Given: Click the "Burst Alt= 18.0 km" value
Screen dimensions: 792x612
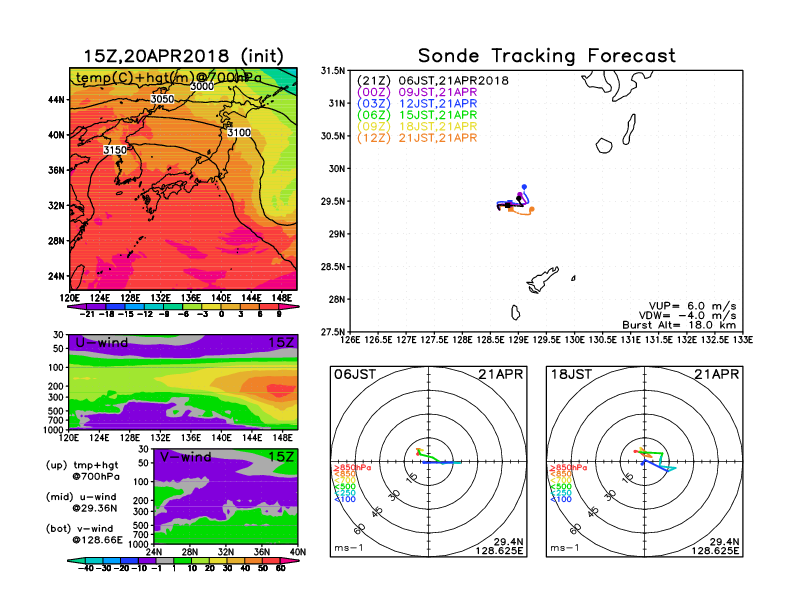Looking at the screenshot, I should [679, 325].
